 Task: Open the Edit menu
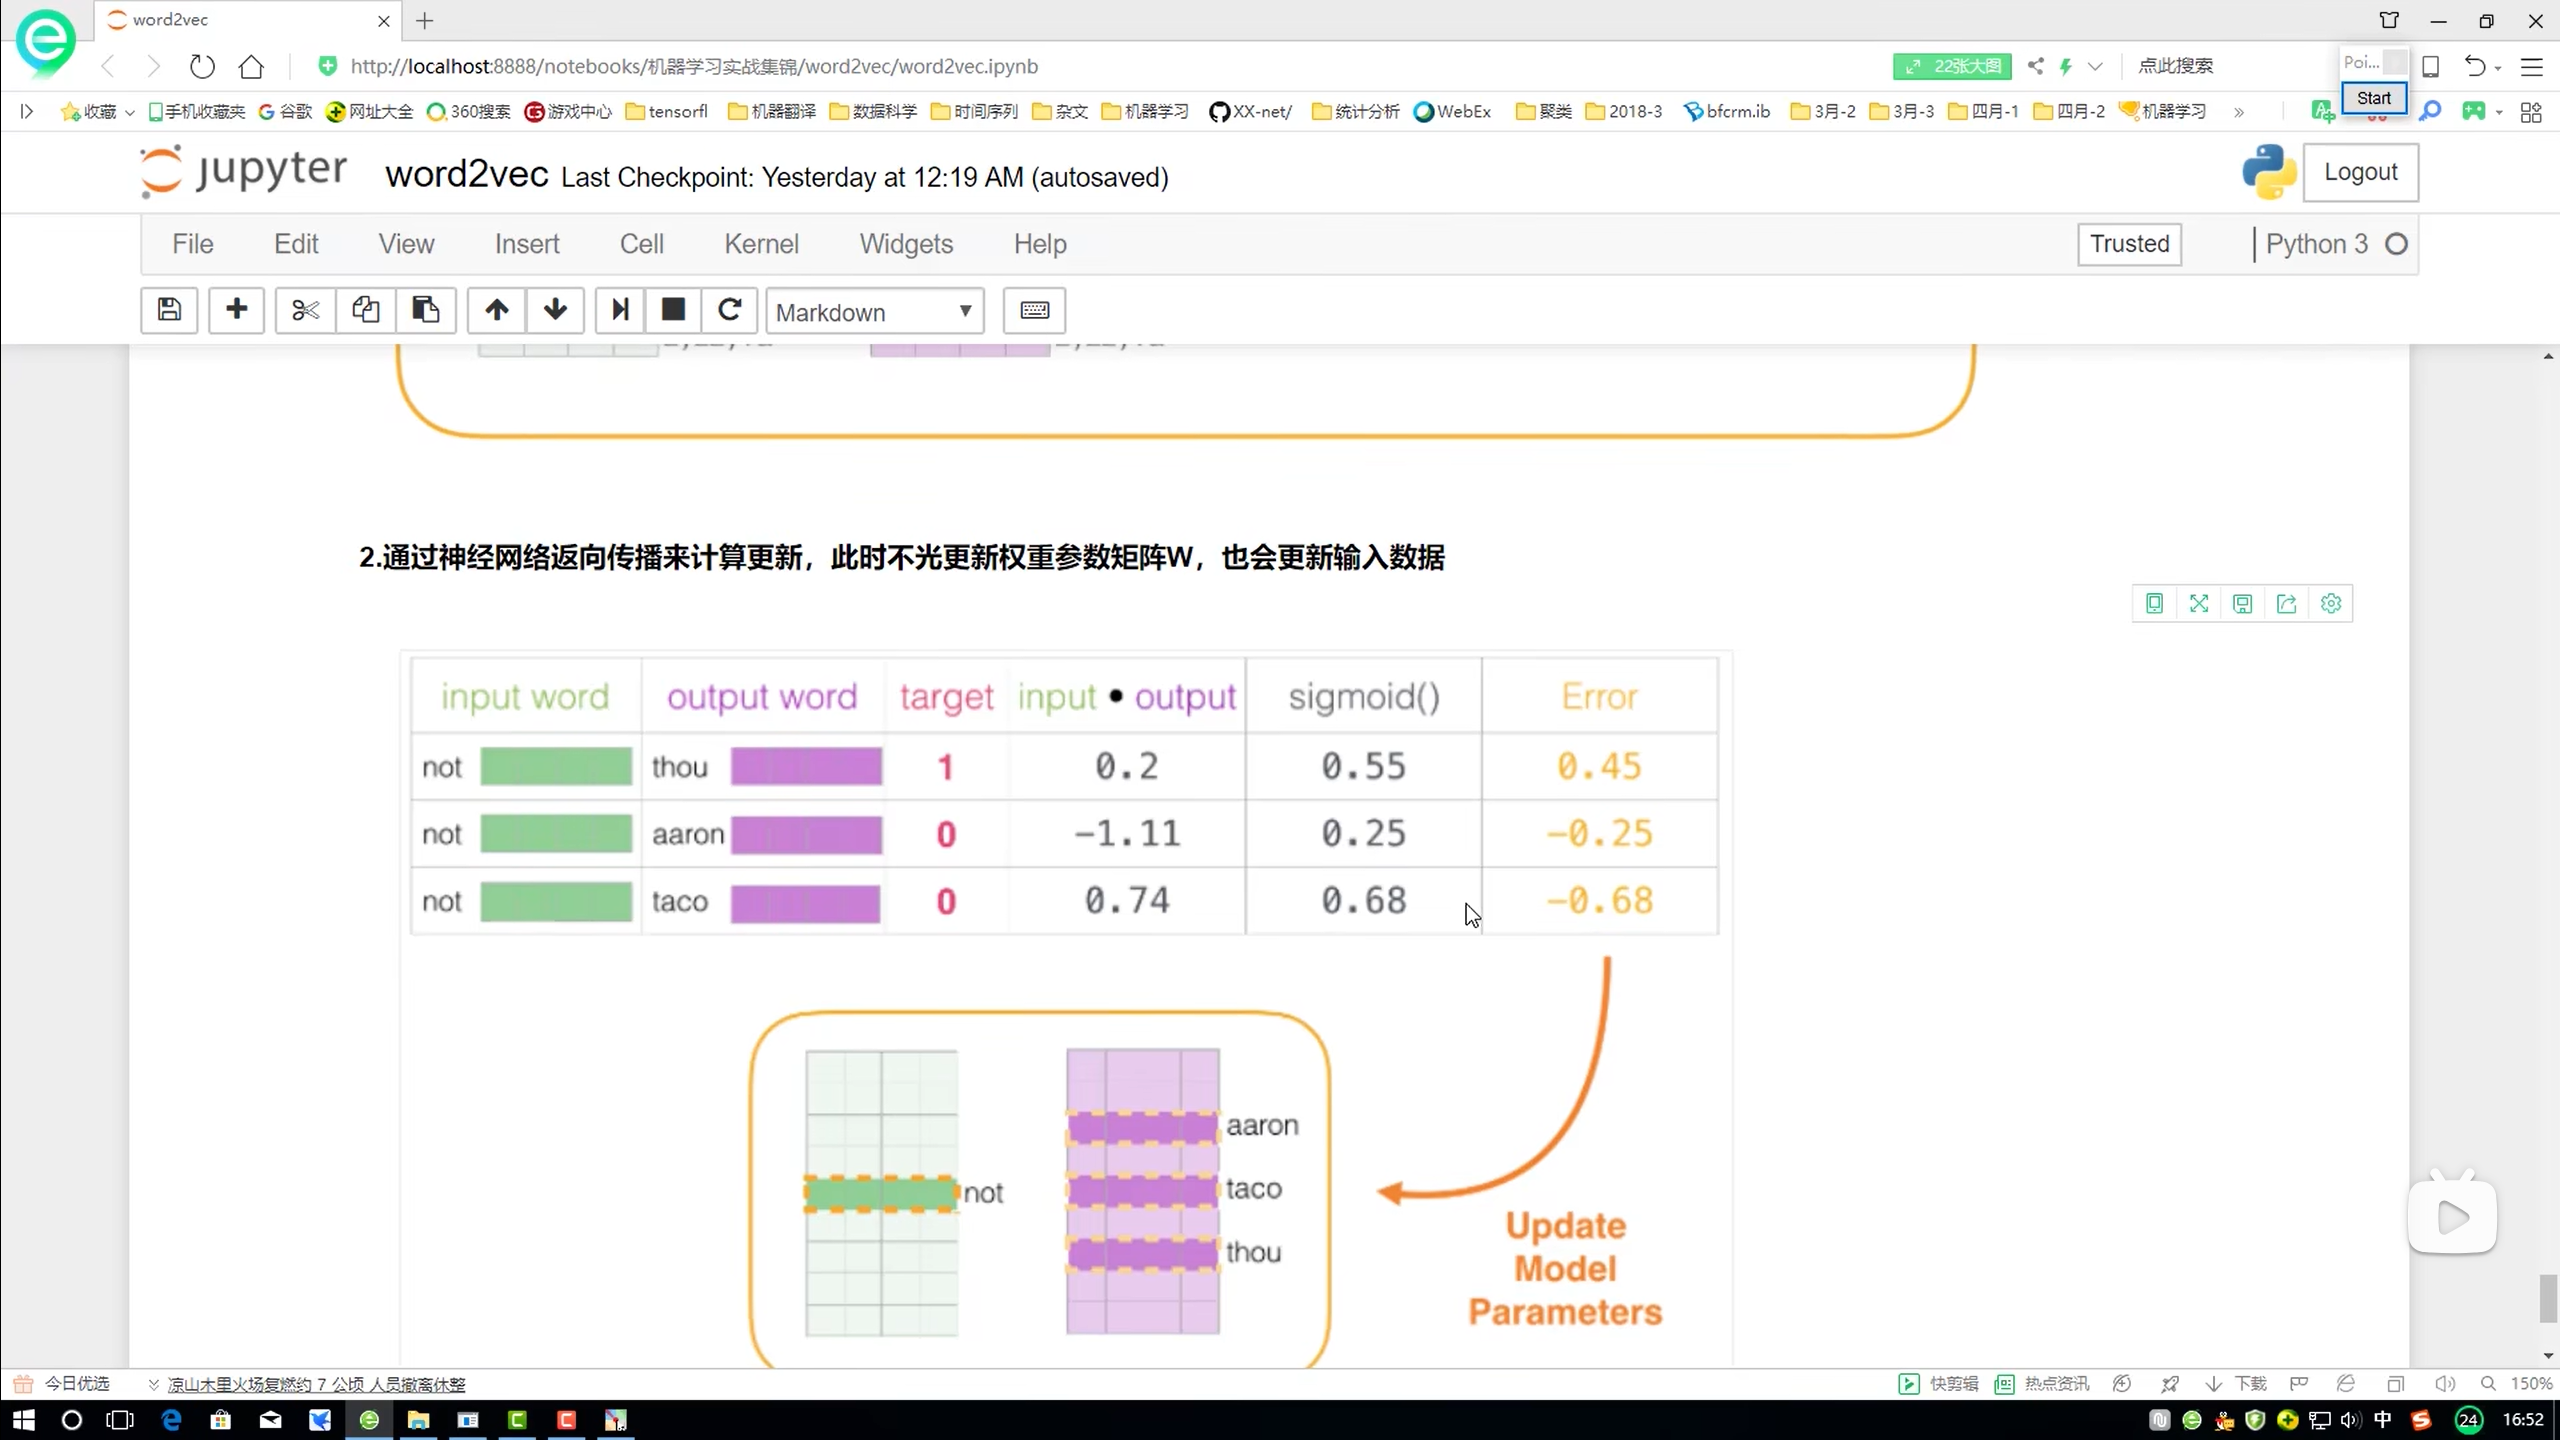coord(296,244)
